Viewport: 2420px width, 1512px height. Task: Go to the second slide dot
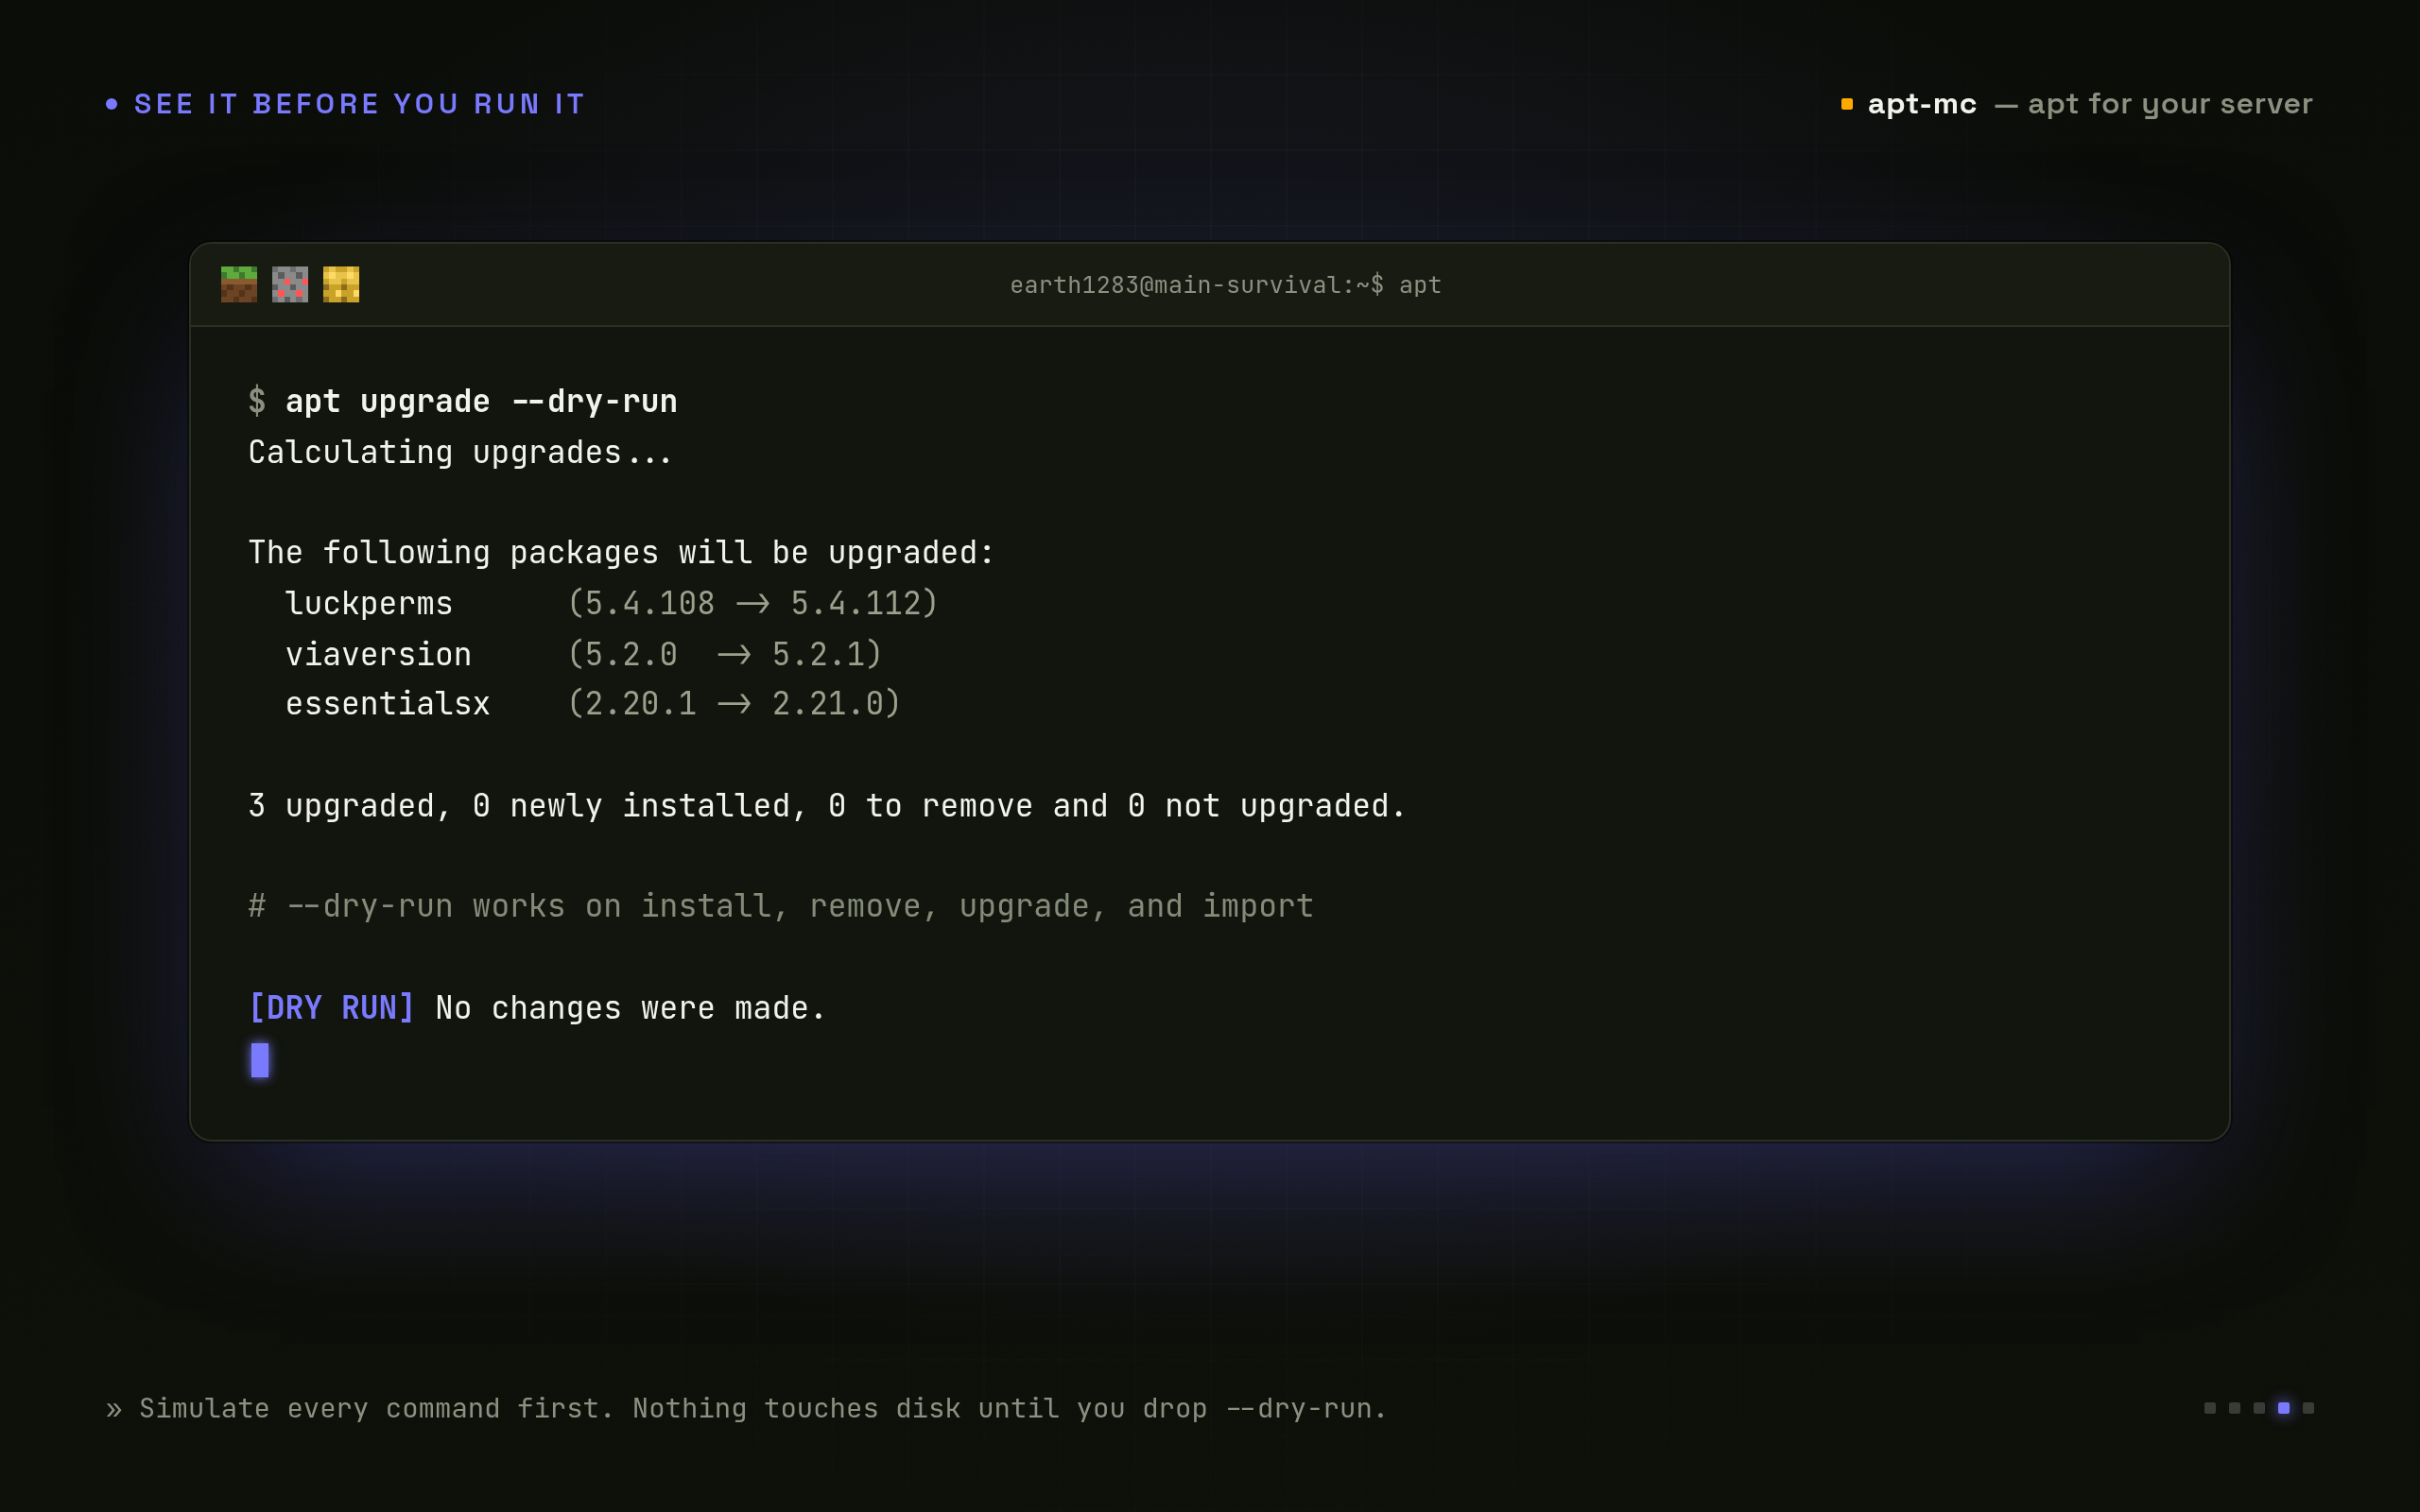[2235, 1408]
